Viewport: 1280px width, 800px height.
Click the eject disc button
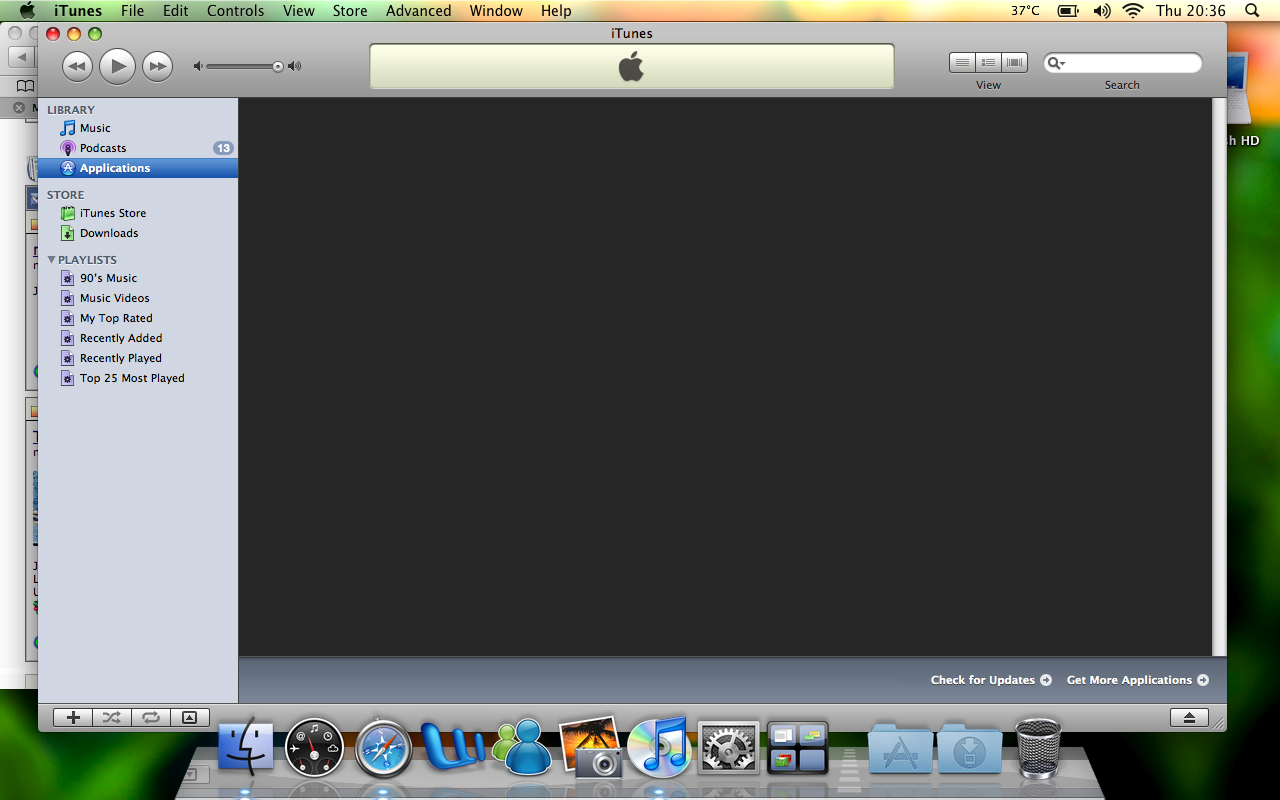(x=1189, y=717)
